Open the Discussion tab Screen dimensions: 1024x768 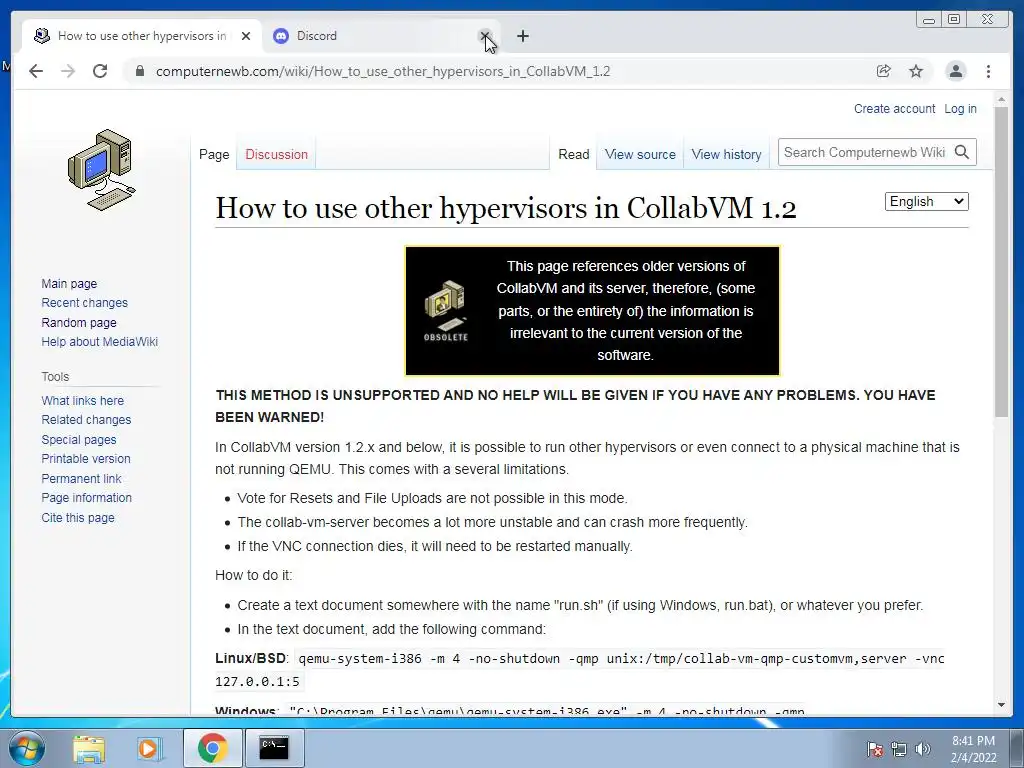[x=276, y=155]
